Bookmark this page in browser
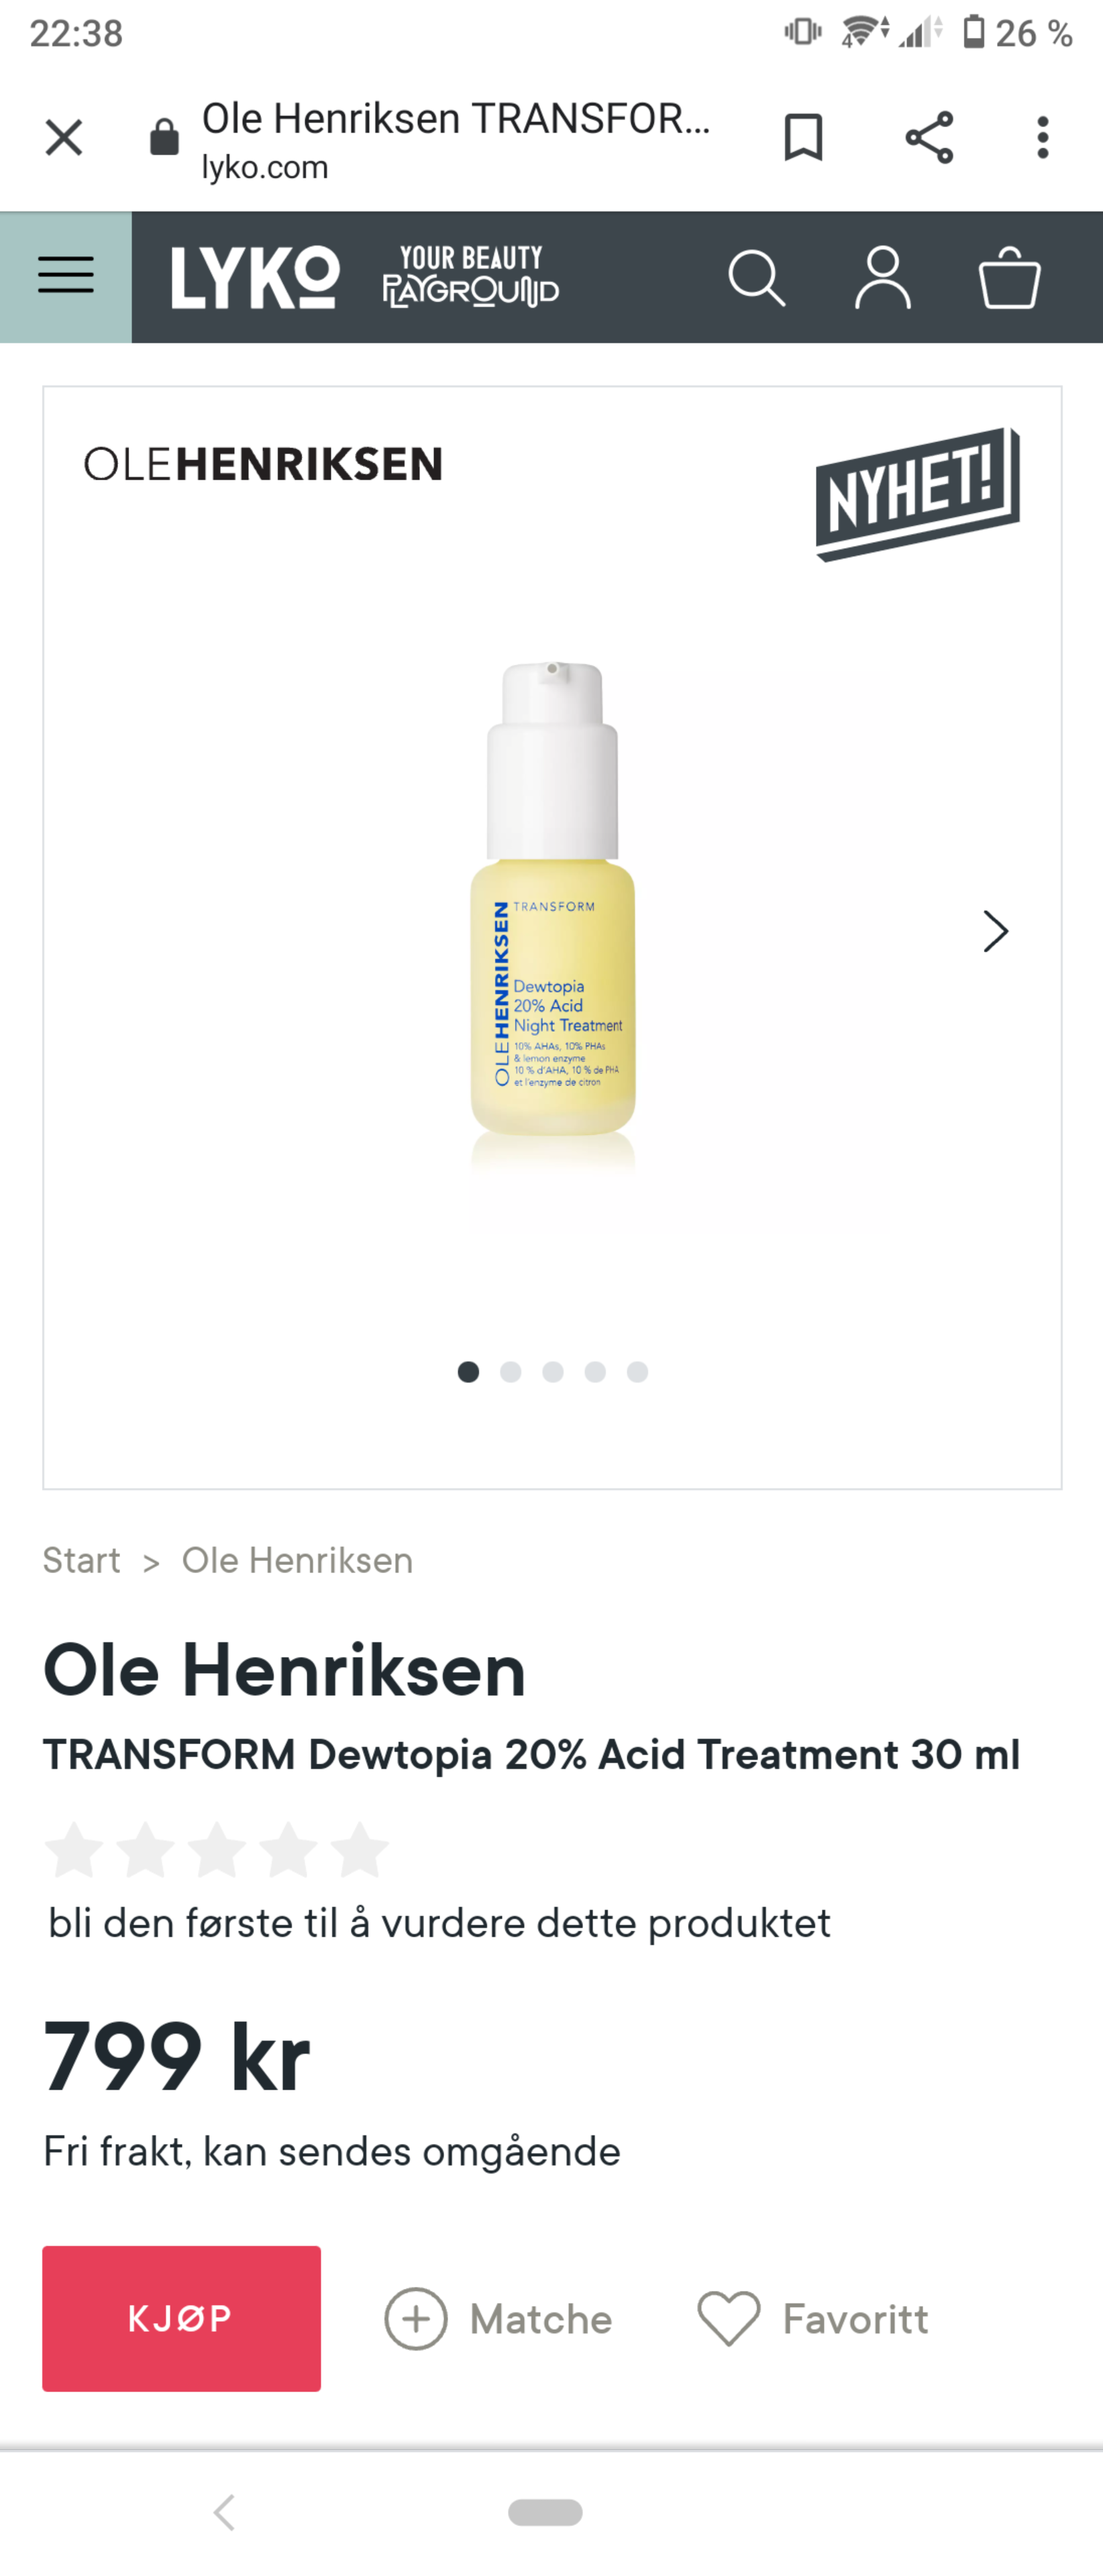 pyautogui.click(x=803, y=137)
